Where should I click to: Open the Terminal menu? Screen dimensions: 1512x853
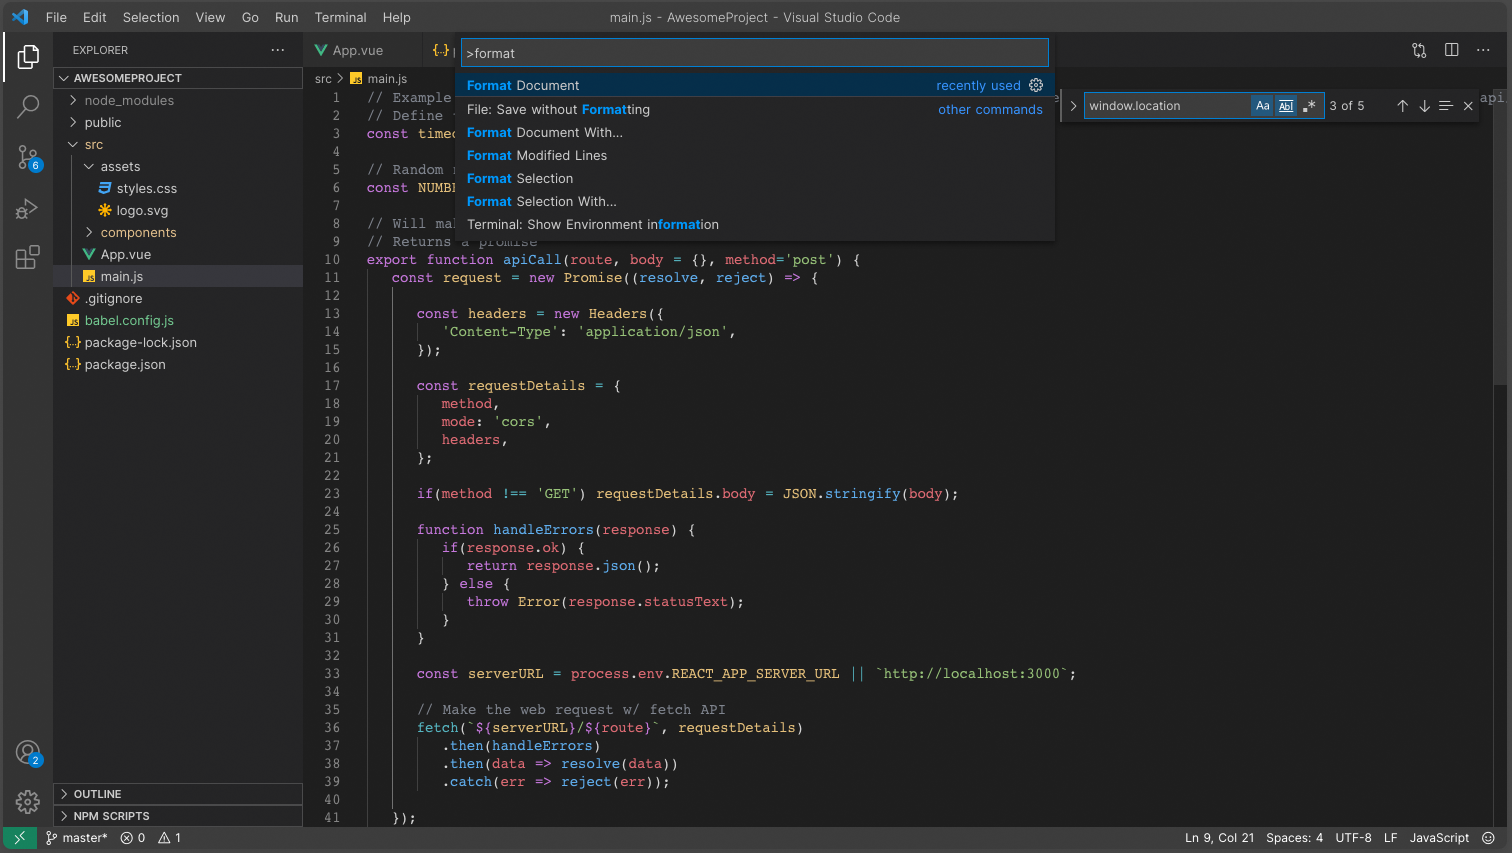(341, 17)
